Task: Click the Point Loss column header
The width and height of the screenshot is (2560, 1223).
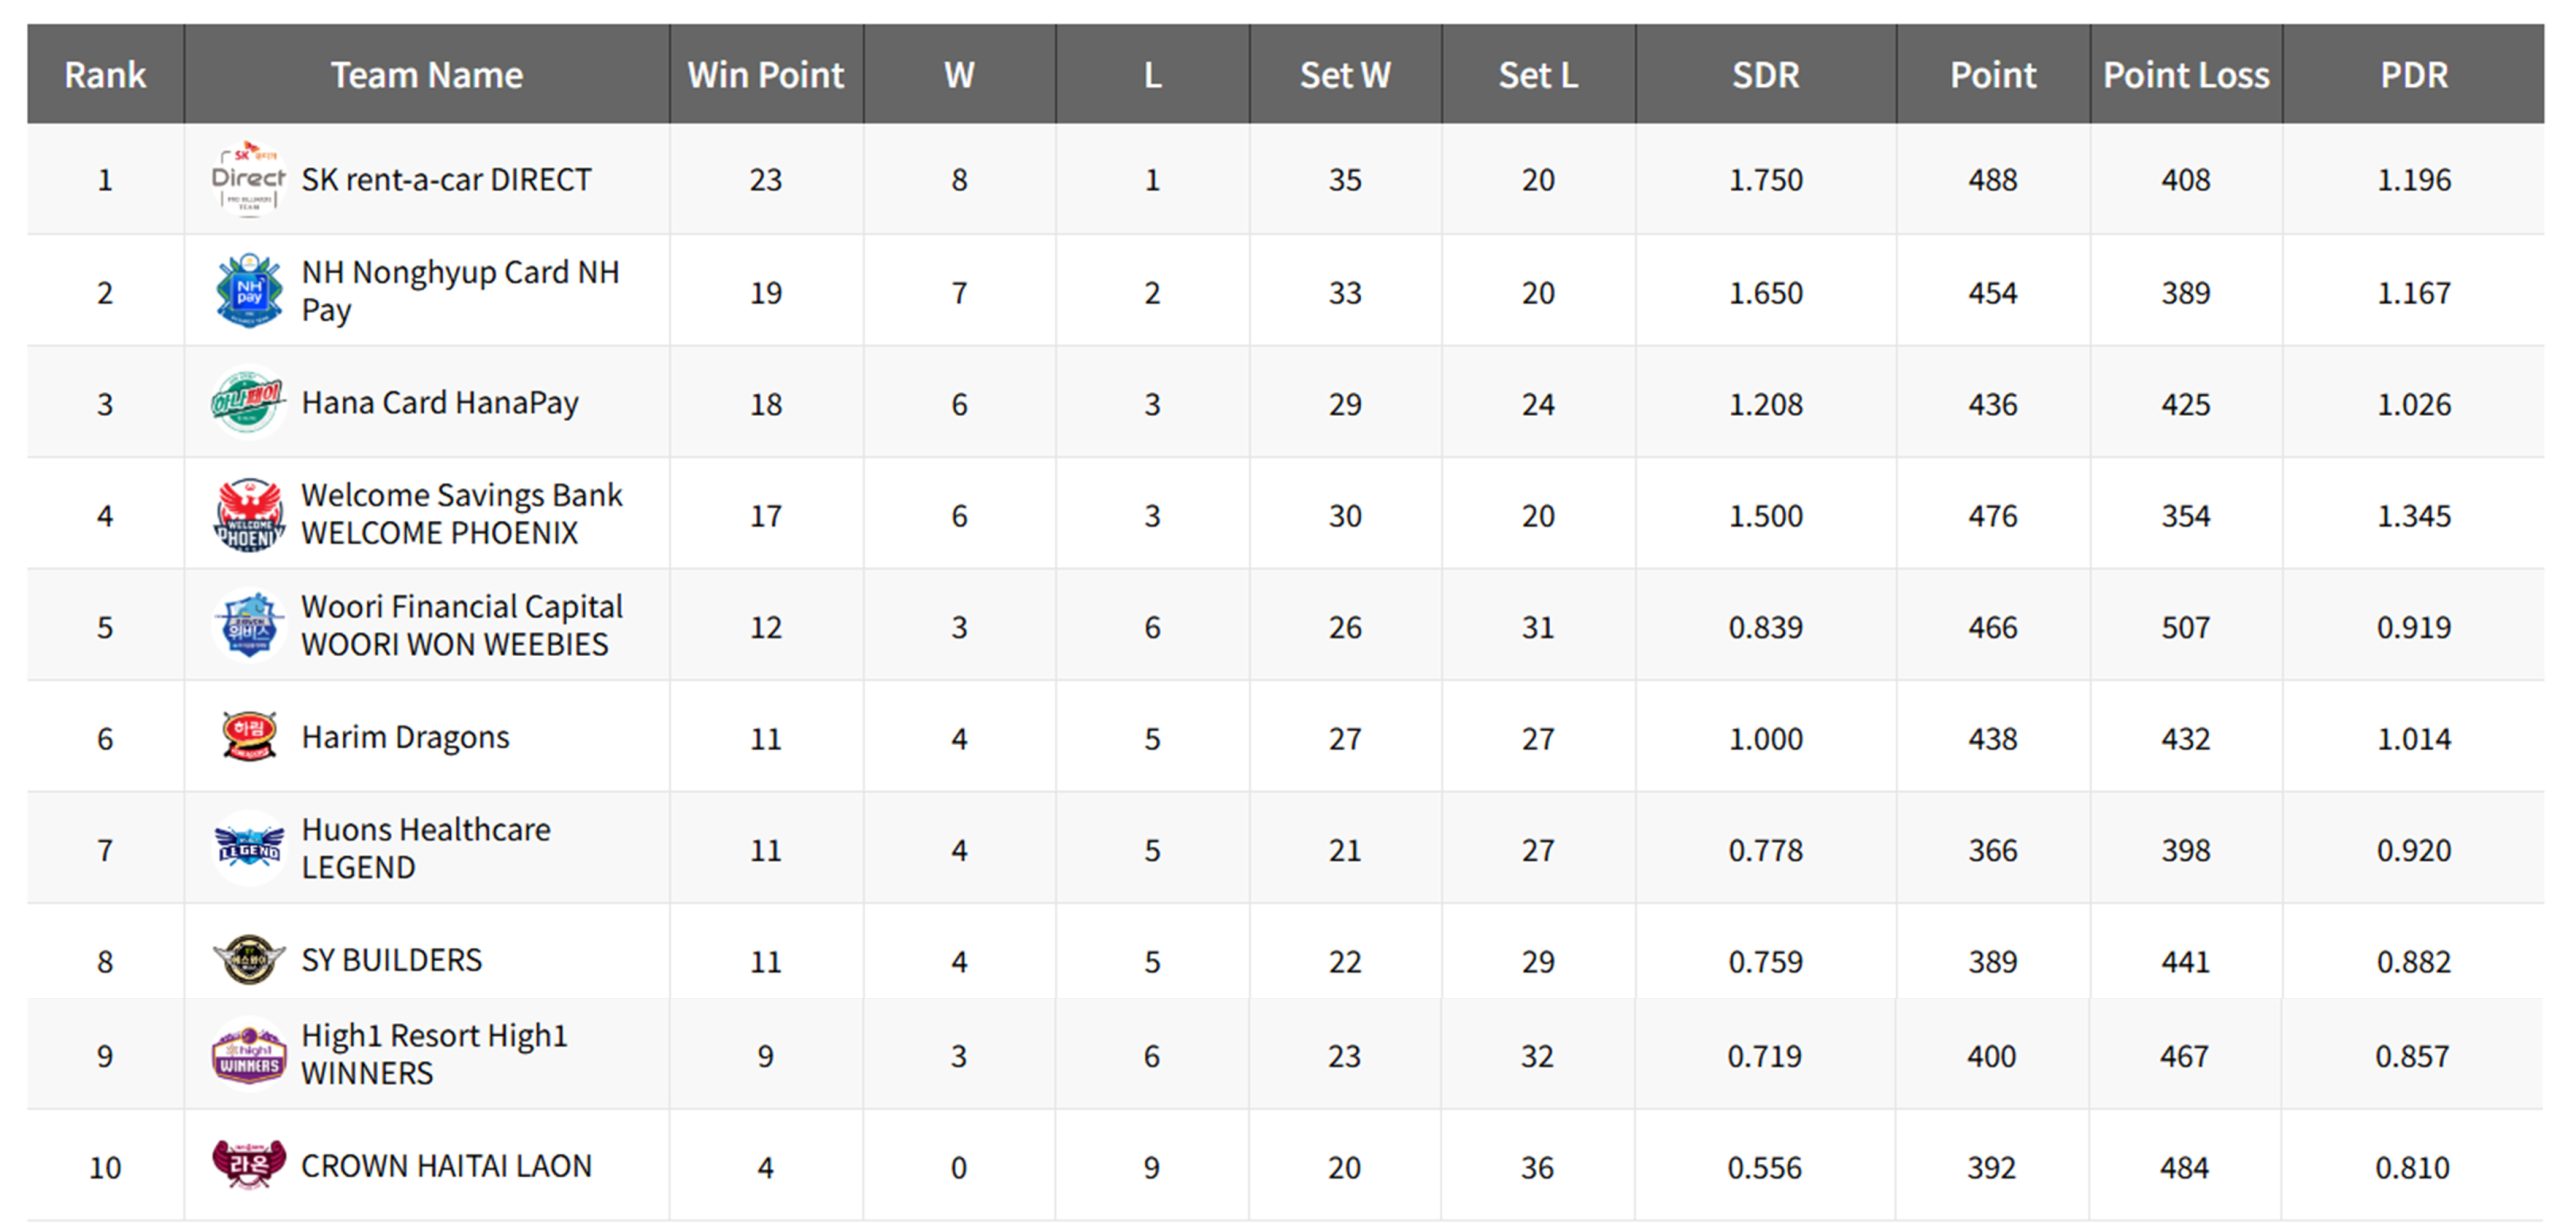Action: [x=2186, y=75]
